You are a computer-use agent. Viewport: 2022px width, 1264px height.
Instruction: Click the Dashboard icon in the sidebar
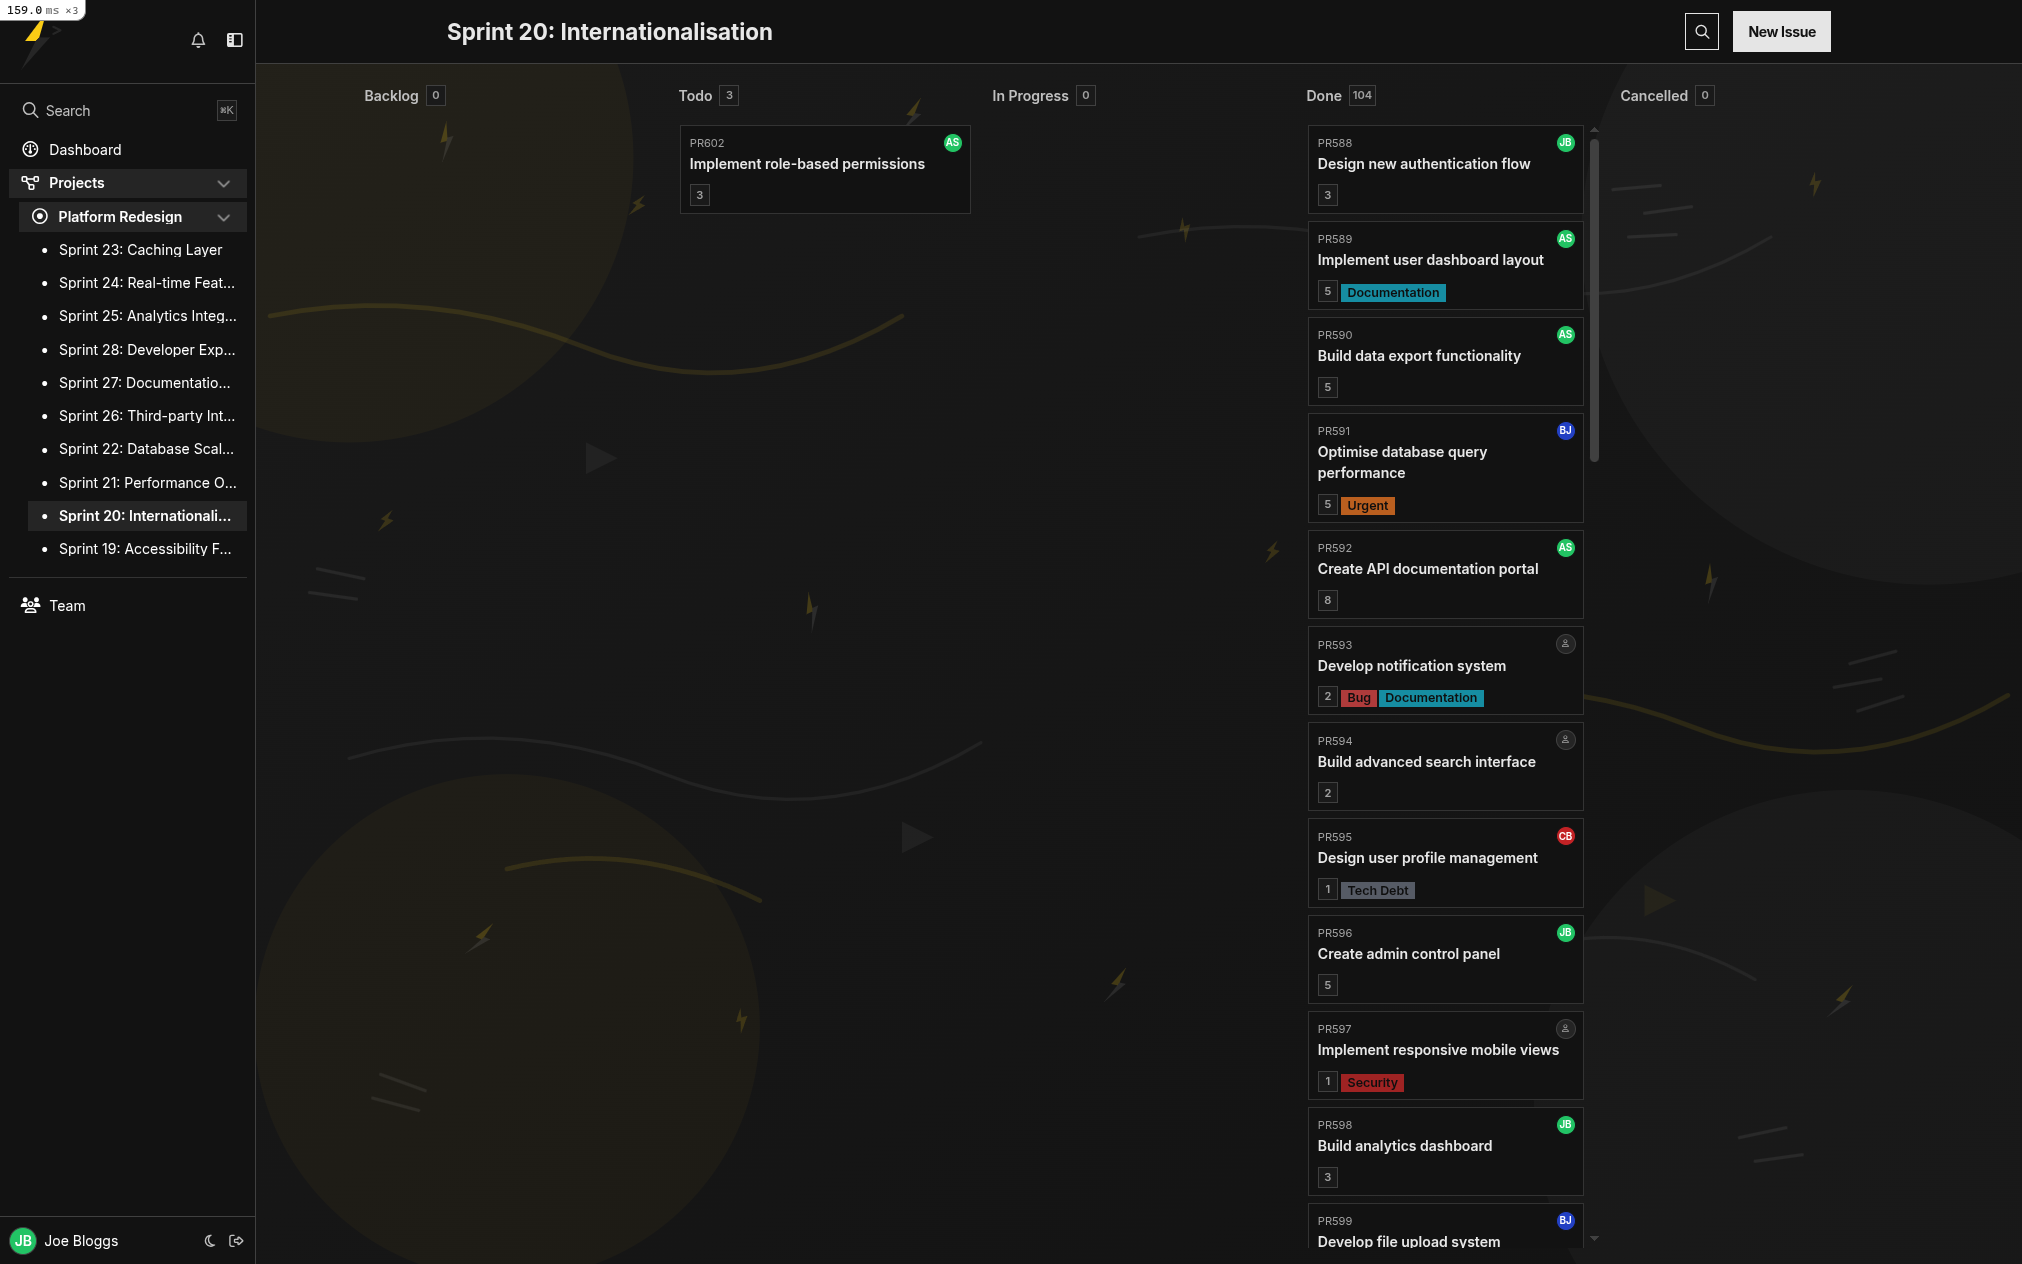pyautogui.click(x=31, y=149)
